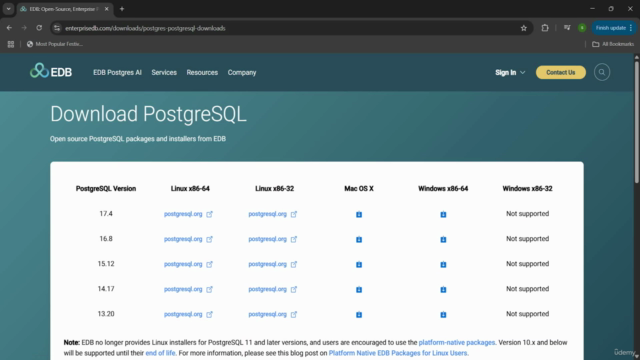Download PostgreSQL 15.12 for Mac OS X
Image resolution: width=640 pixels, height=360 pixels.
[x=359, y=264]
